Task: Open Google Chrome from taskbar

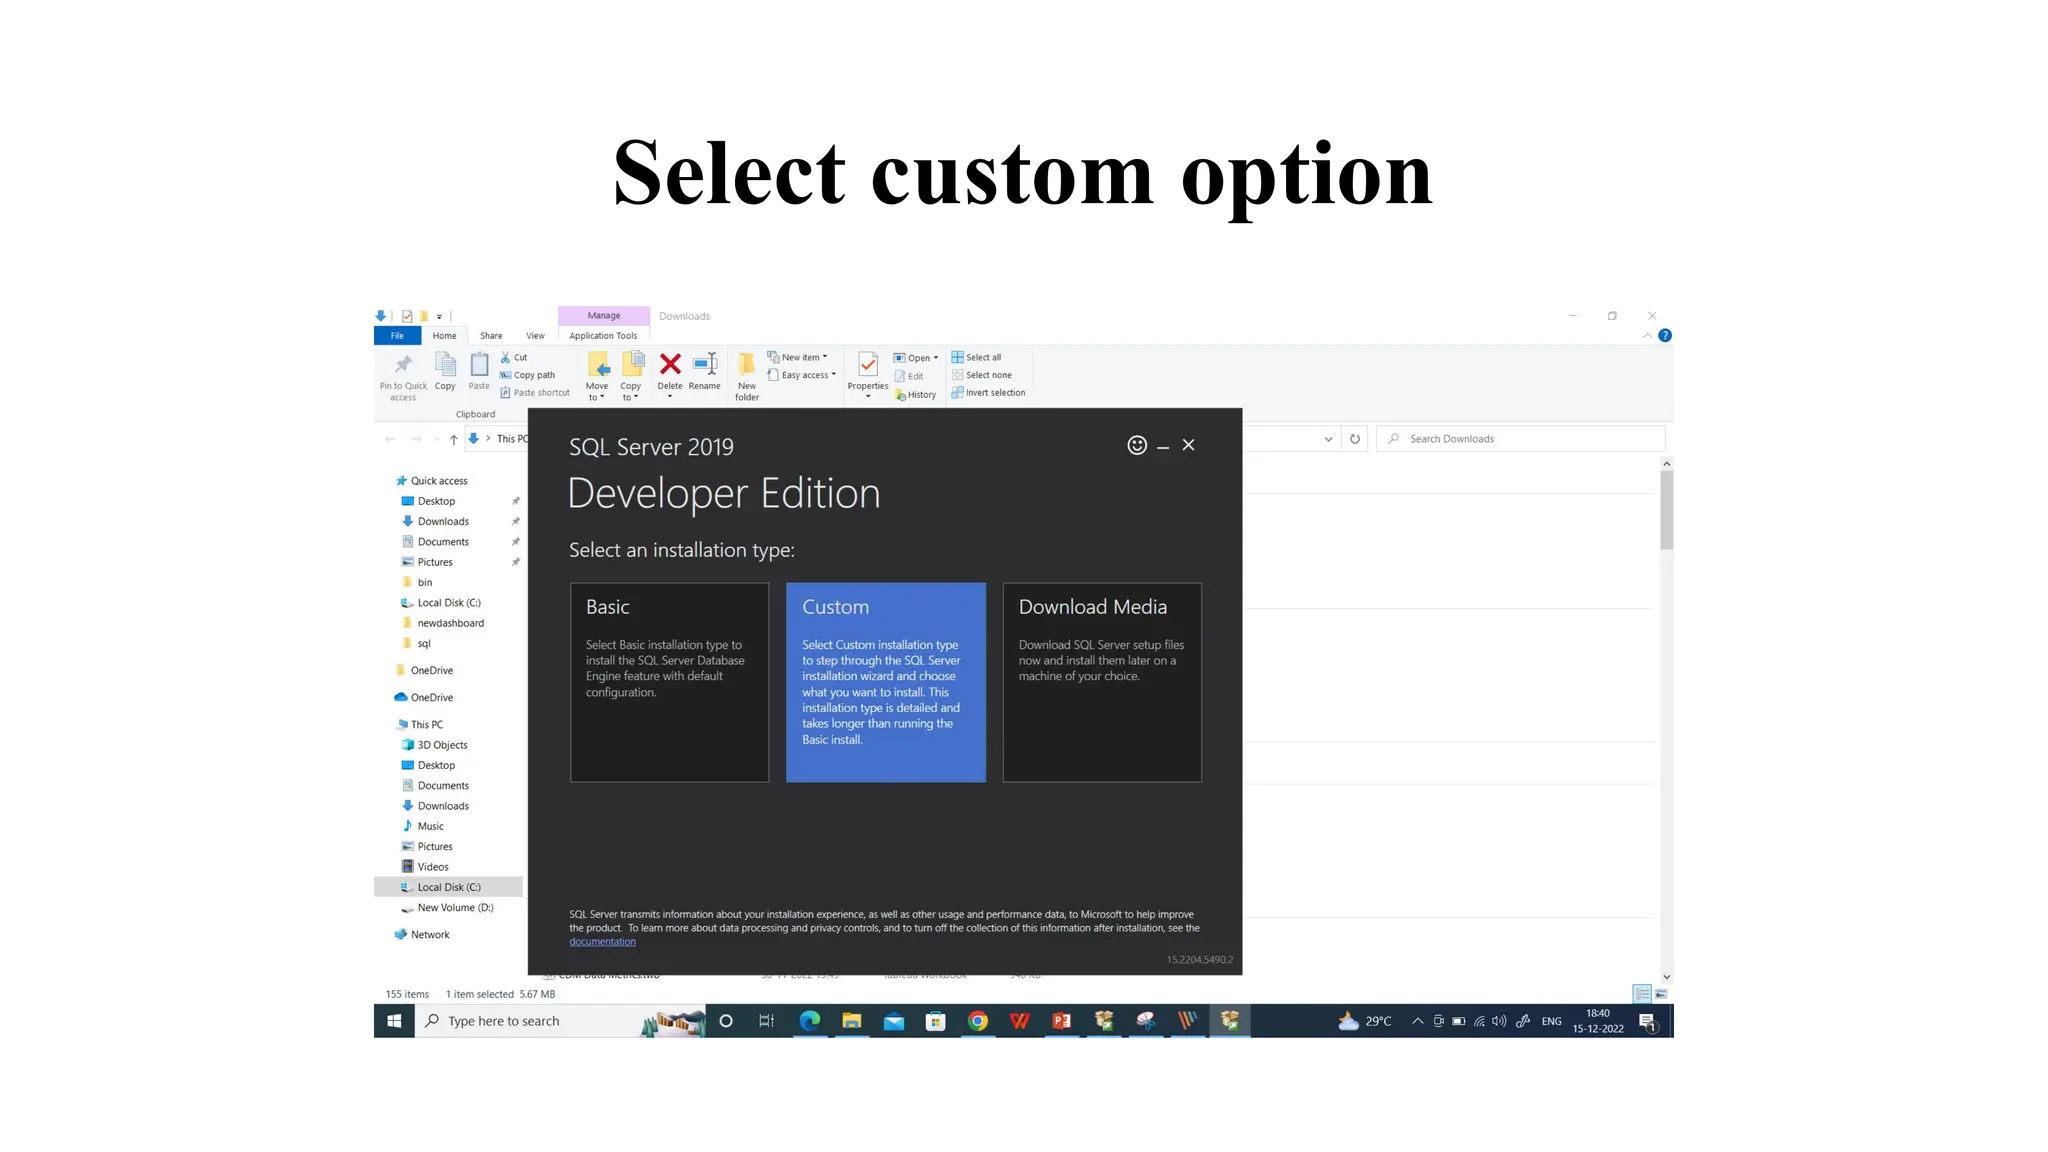Action: point(977,1021)
